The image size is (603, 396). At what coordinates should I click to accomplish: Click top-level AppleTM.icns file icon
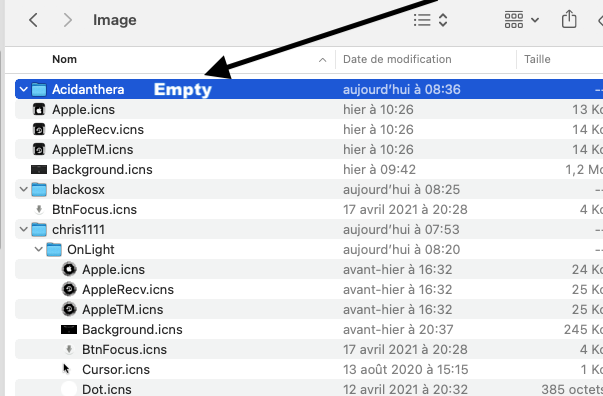pos(39,149)
